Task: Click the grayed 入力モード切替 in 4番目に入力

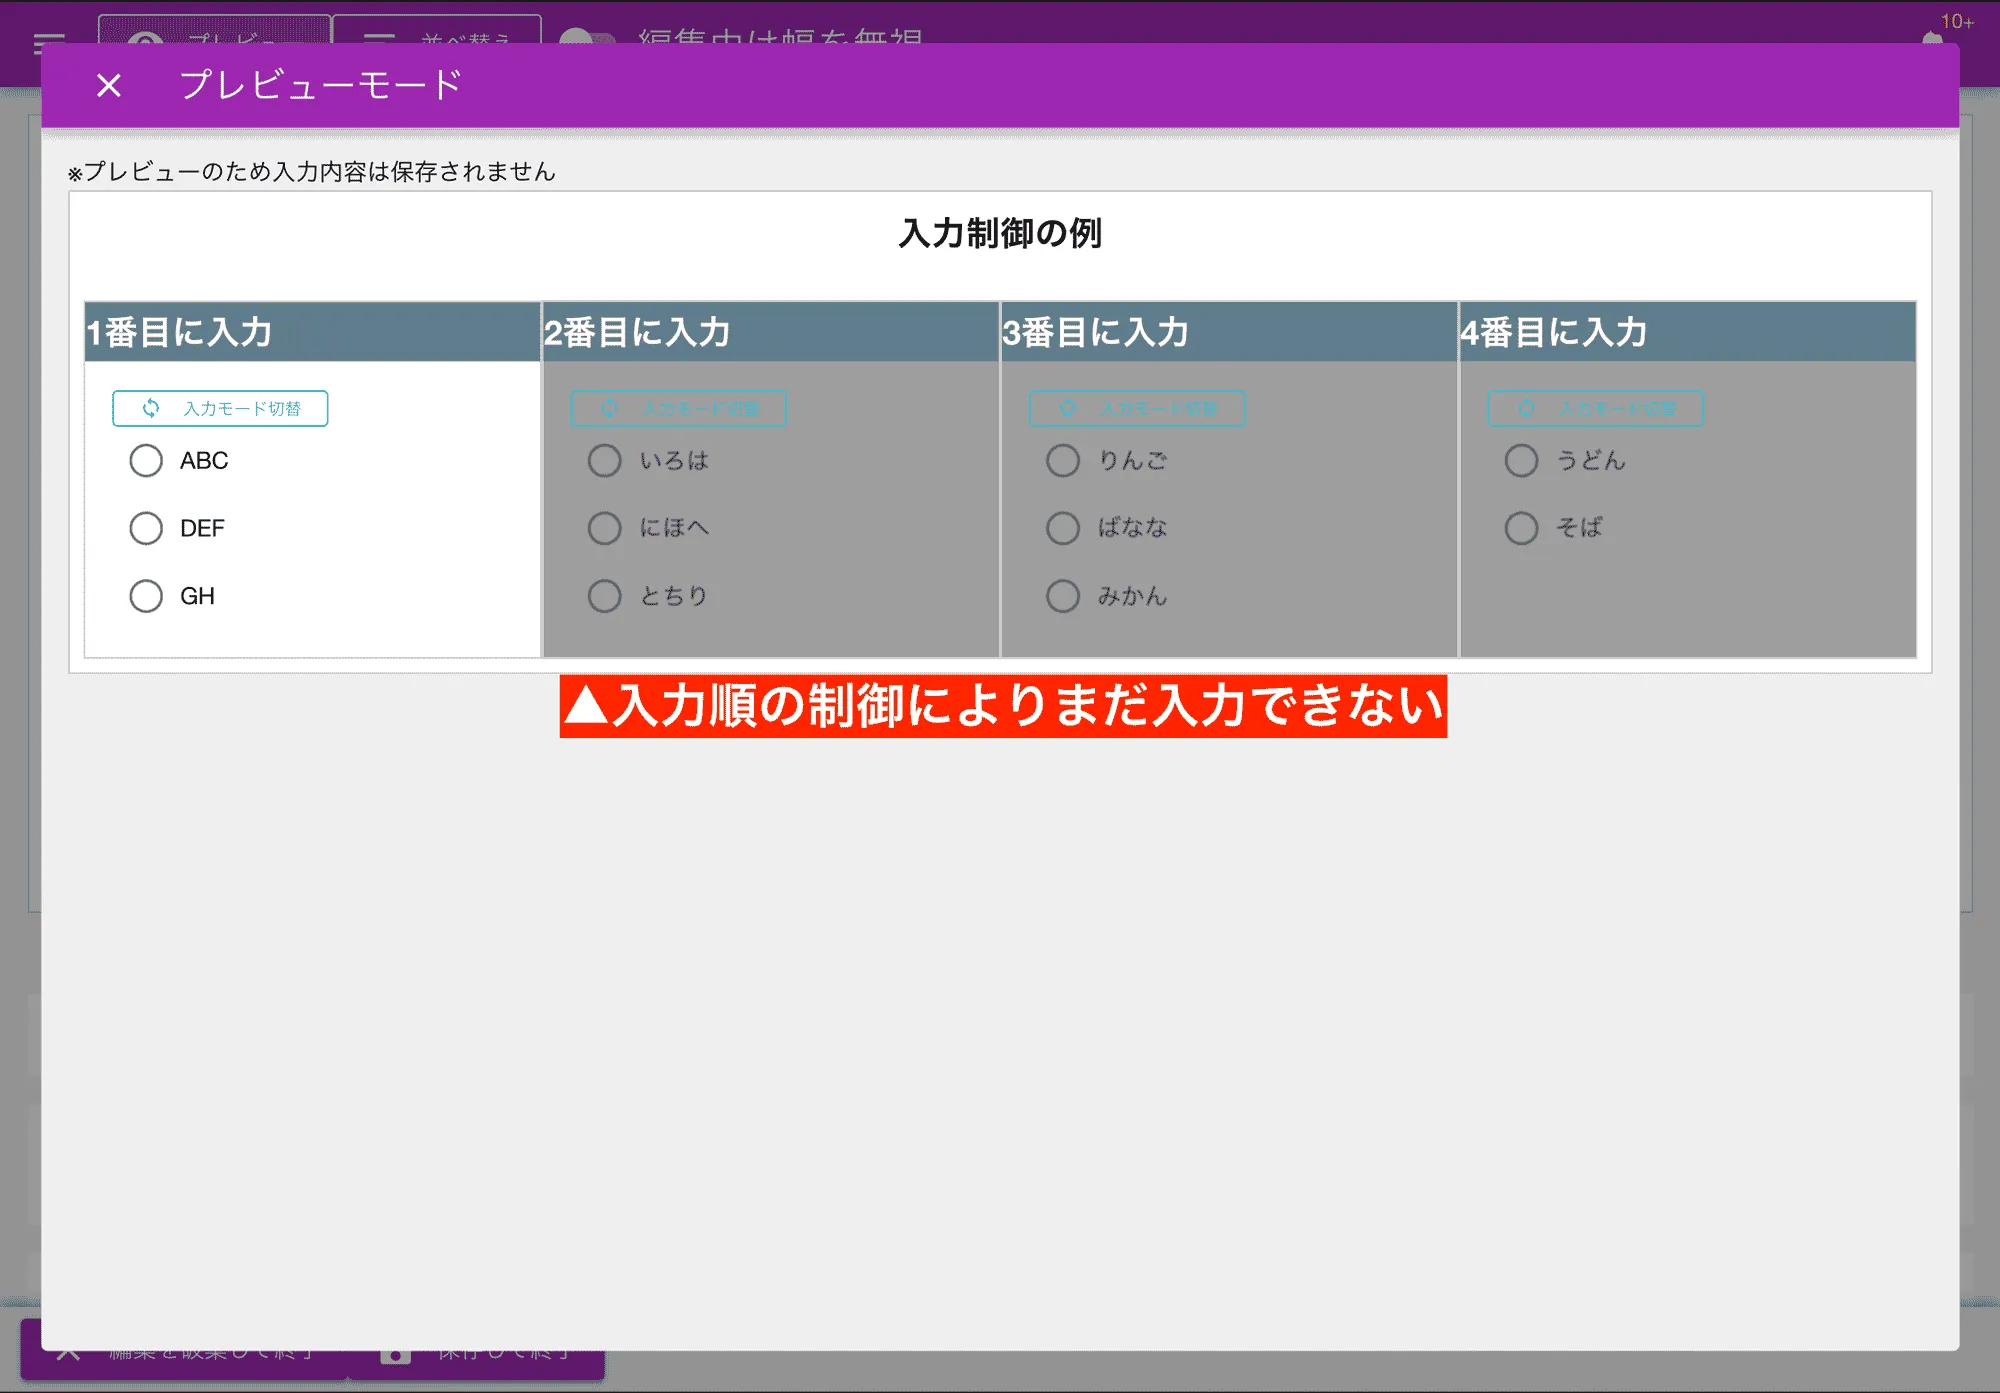Action: tap(1595, 408)
